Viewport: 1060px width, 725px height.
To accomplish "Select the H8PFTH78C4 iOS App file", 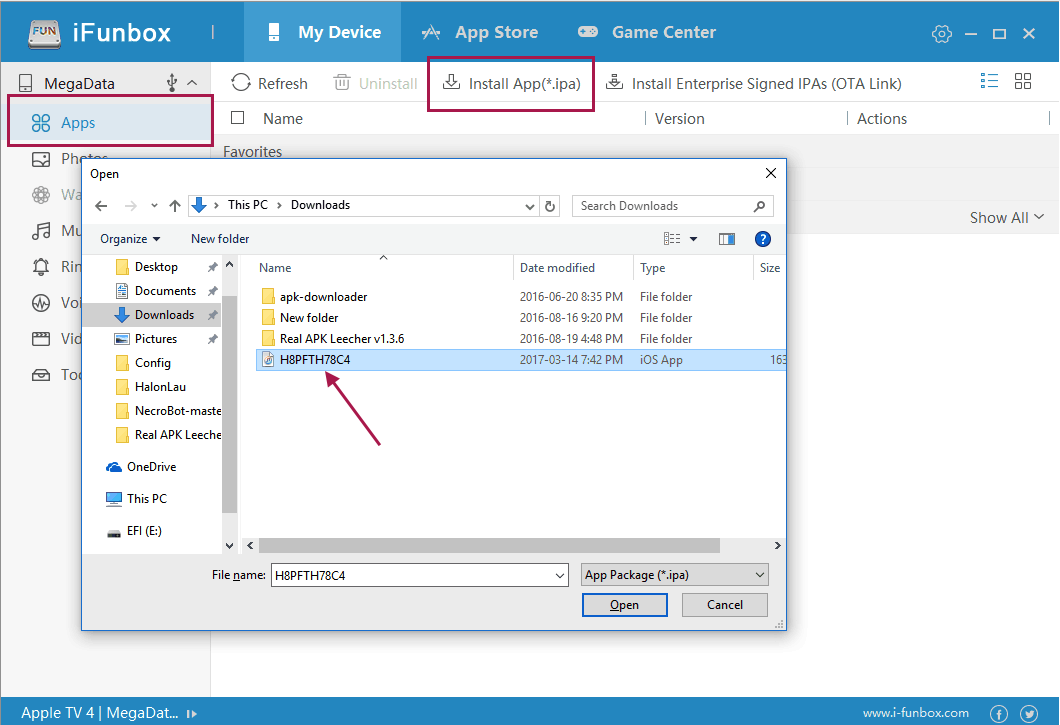I will coord(521,360).
